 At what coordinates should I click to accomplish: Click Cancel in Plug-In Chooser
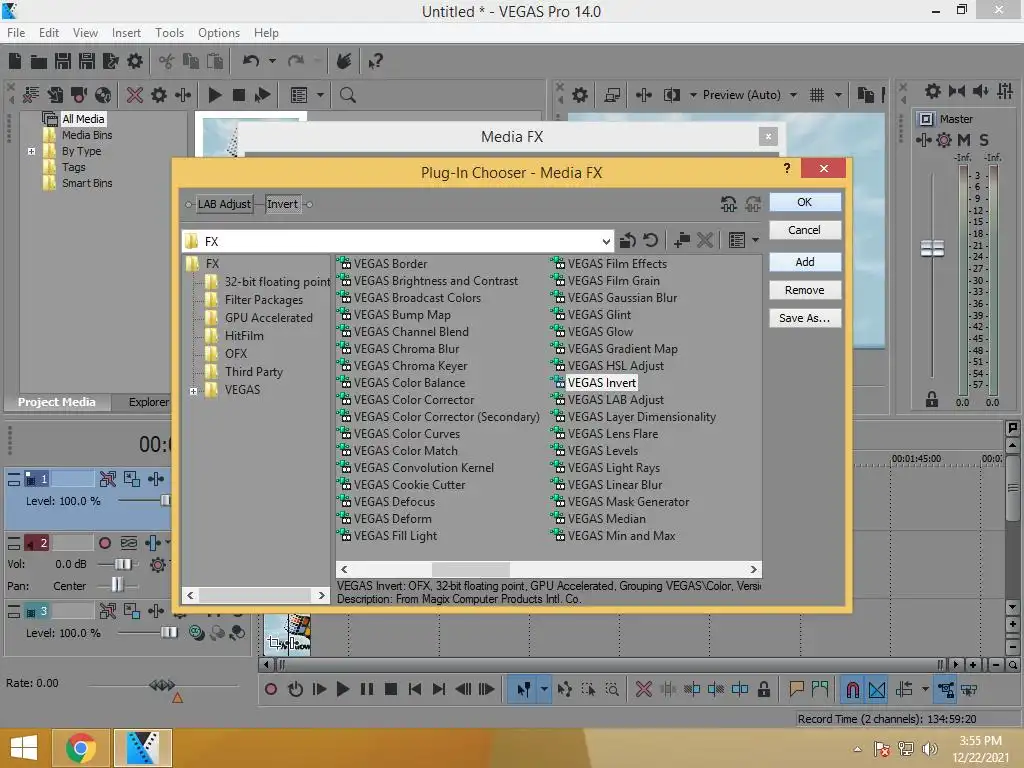pos(805,230)
